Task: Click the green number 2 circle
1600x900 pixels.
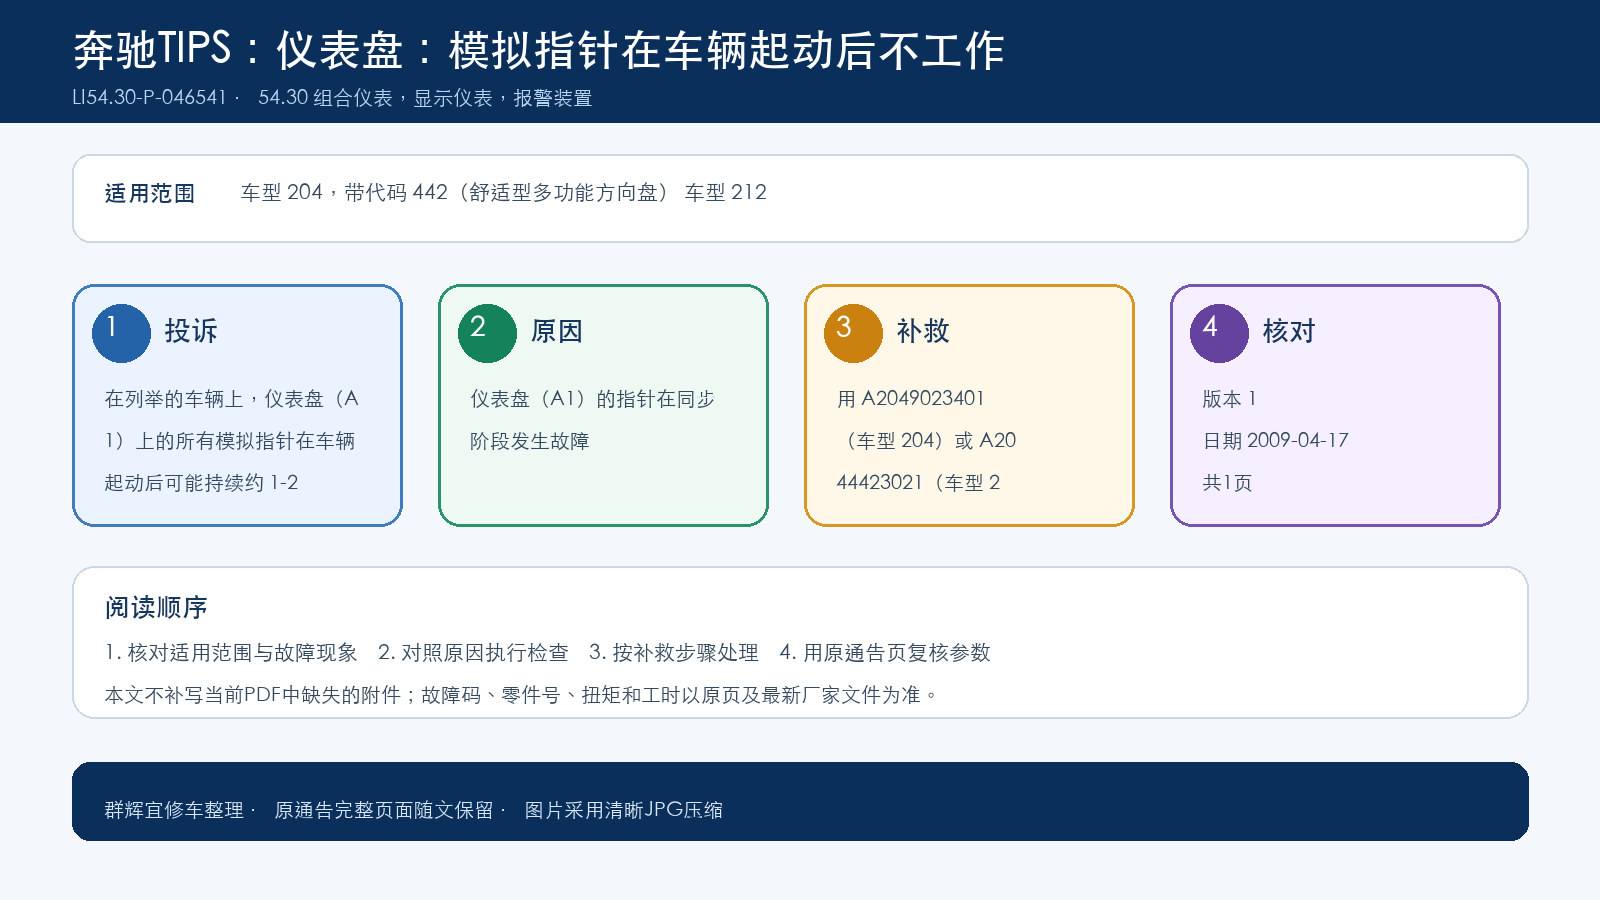Action: pyautogui.click(x=487, y=333)
